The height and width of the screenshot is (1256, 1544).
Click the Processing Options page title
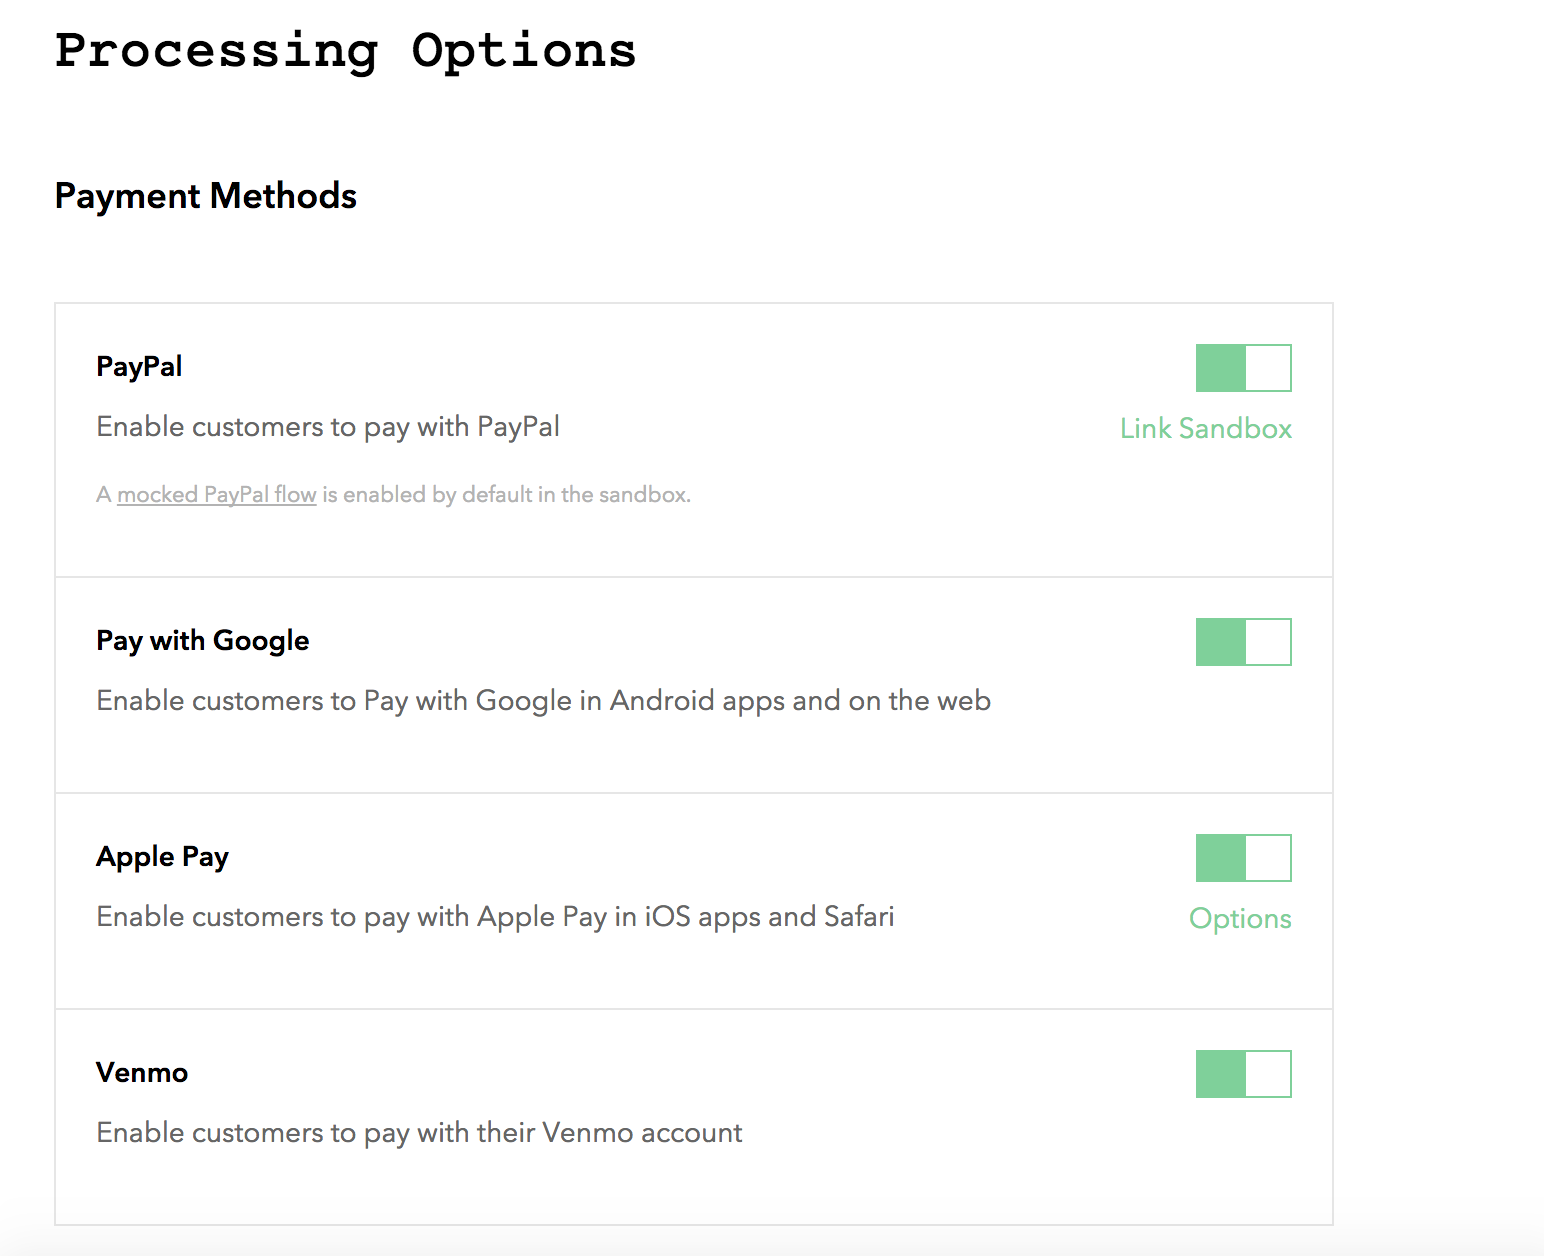pyautogui.click(x=345, y=52)
